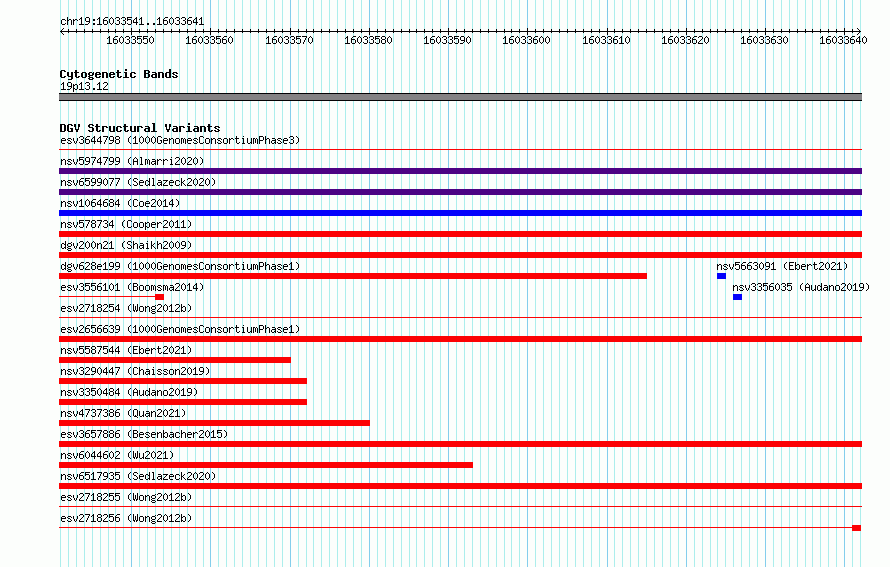Click purple bar under nsv5974799 Almarri2020
Image resolution: width=890 pixels, height=567 pixels.
(x=460, y=171)
